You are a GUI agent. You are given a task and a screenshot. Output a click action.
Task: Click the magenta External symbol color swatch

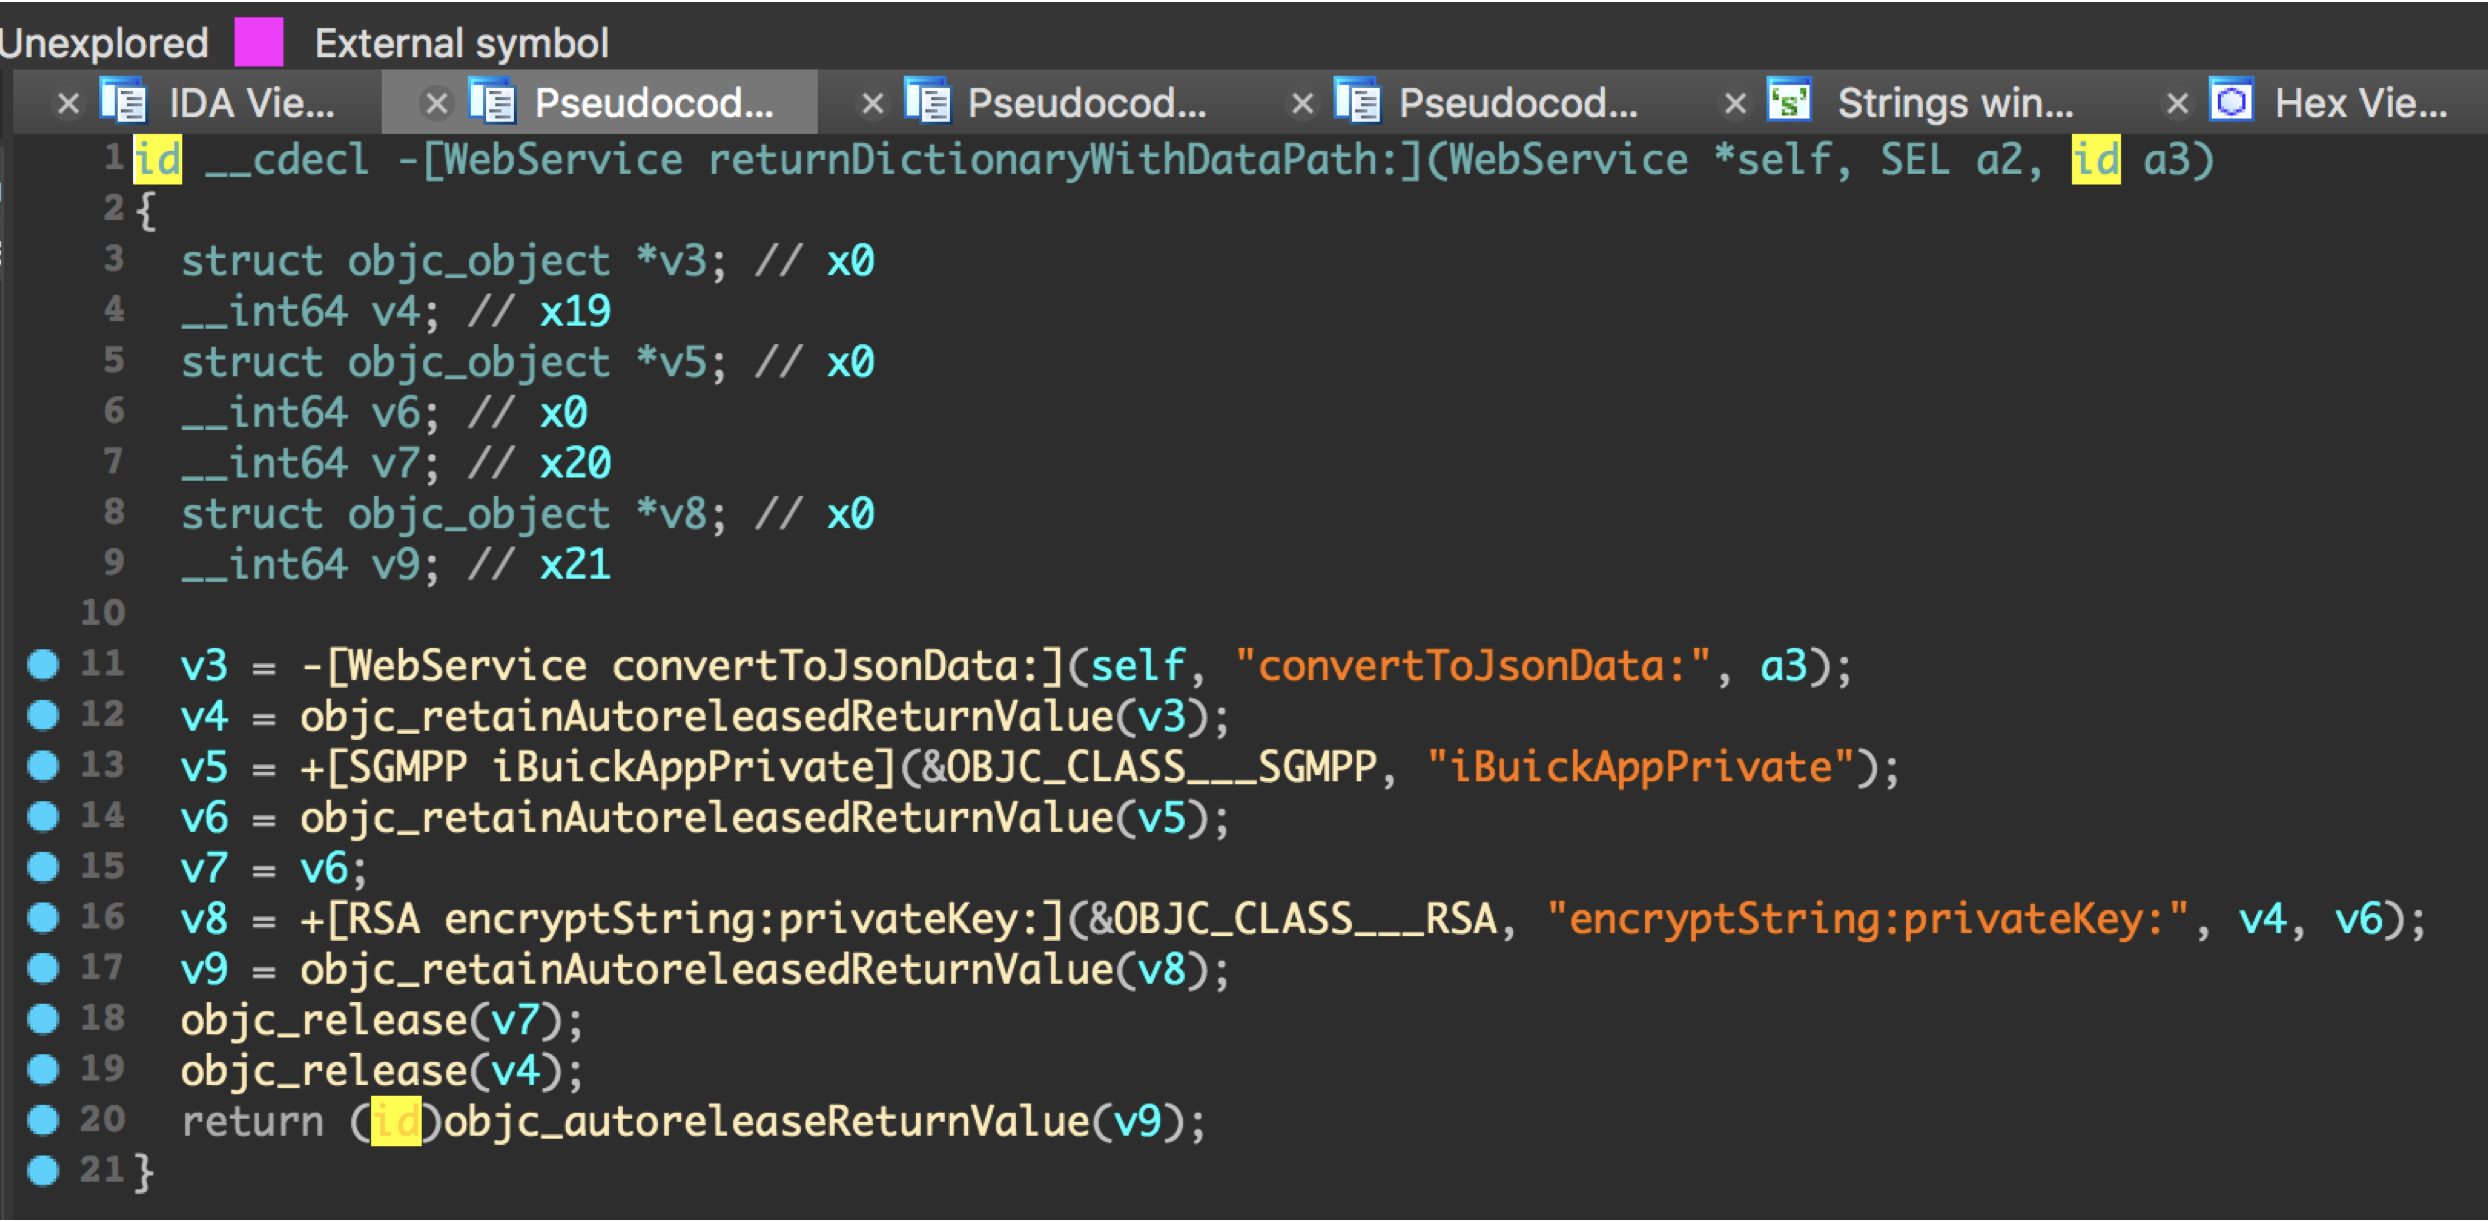tap(259, 42)
